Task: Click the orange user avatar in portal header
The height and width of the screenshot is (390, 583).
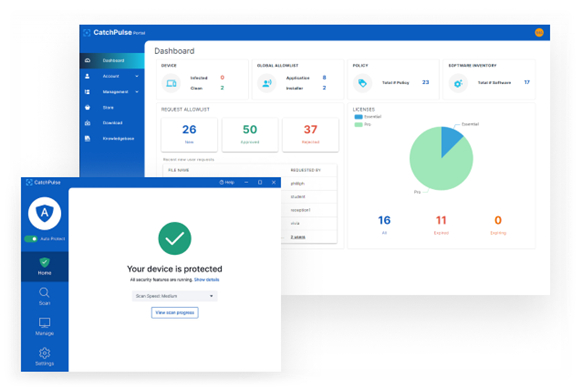Action: pos(539,33)
